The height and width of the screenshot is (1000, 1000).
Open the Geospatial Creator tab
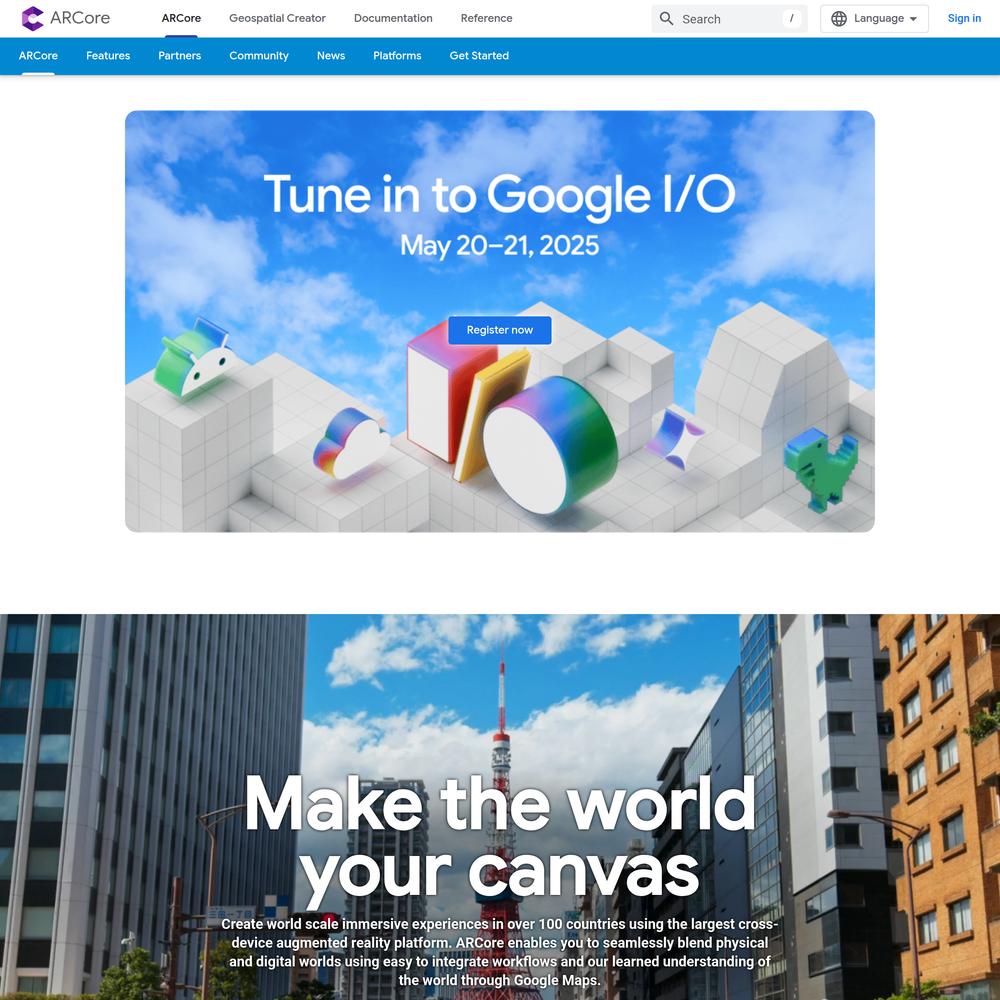click(277, 18)
